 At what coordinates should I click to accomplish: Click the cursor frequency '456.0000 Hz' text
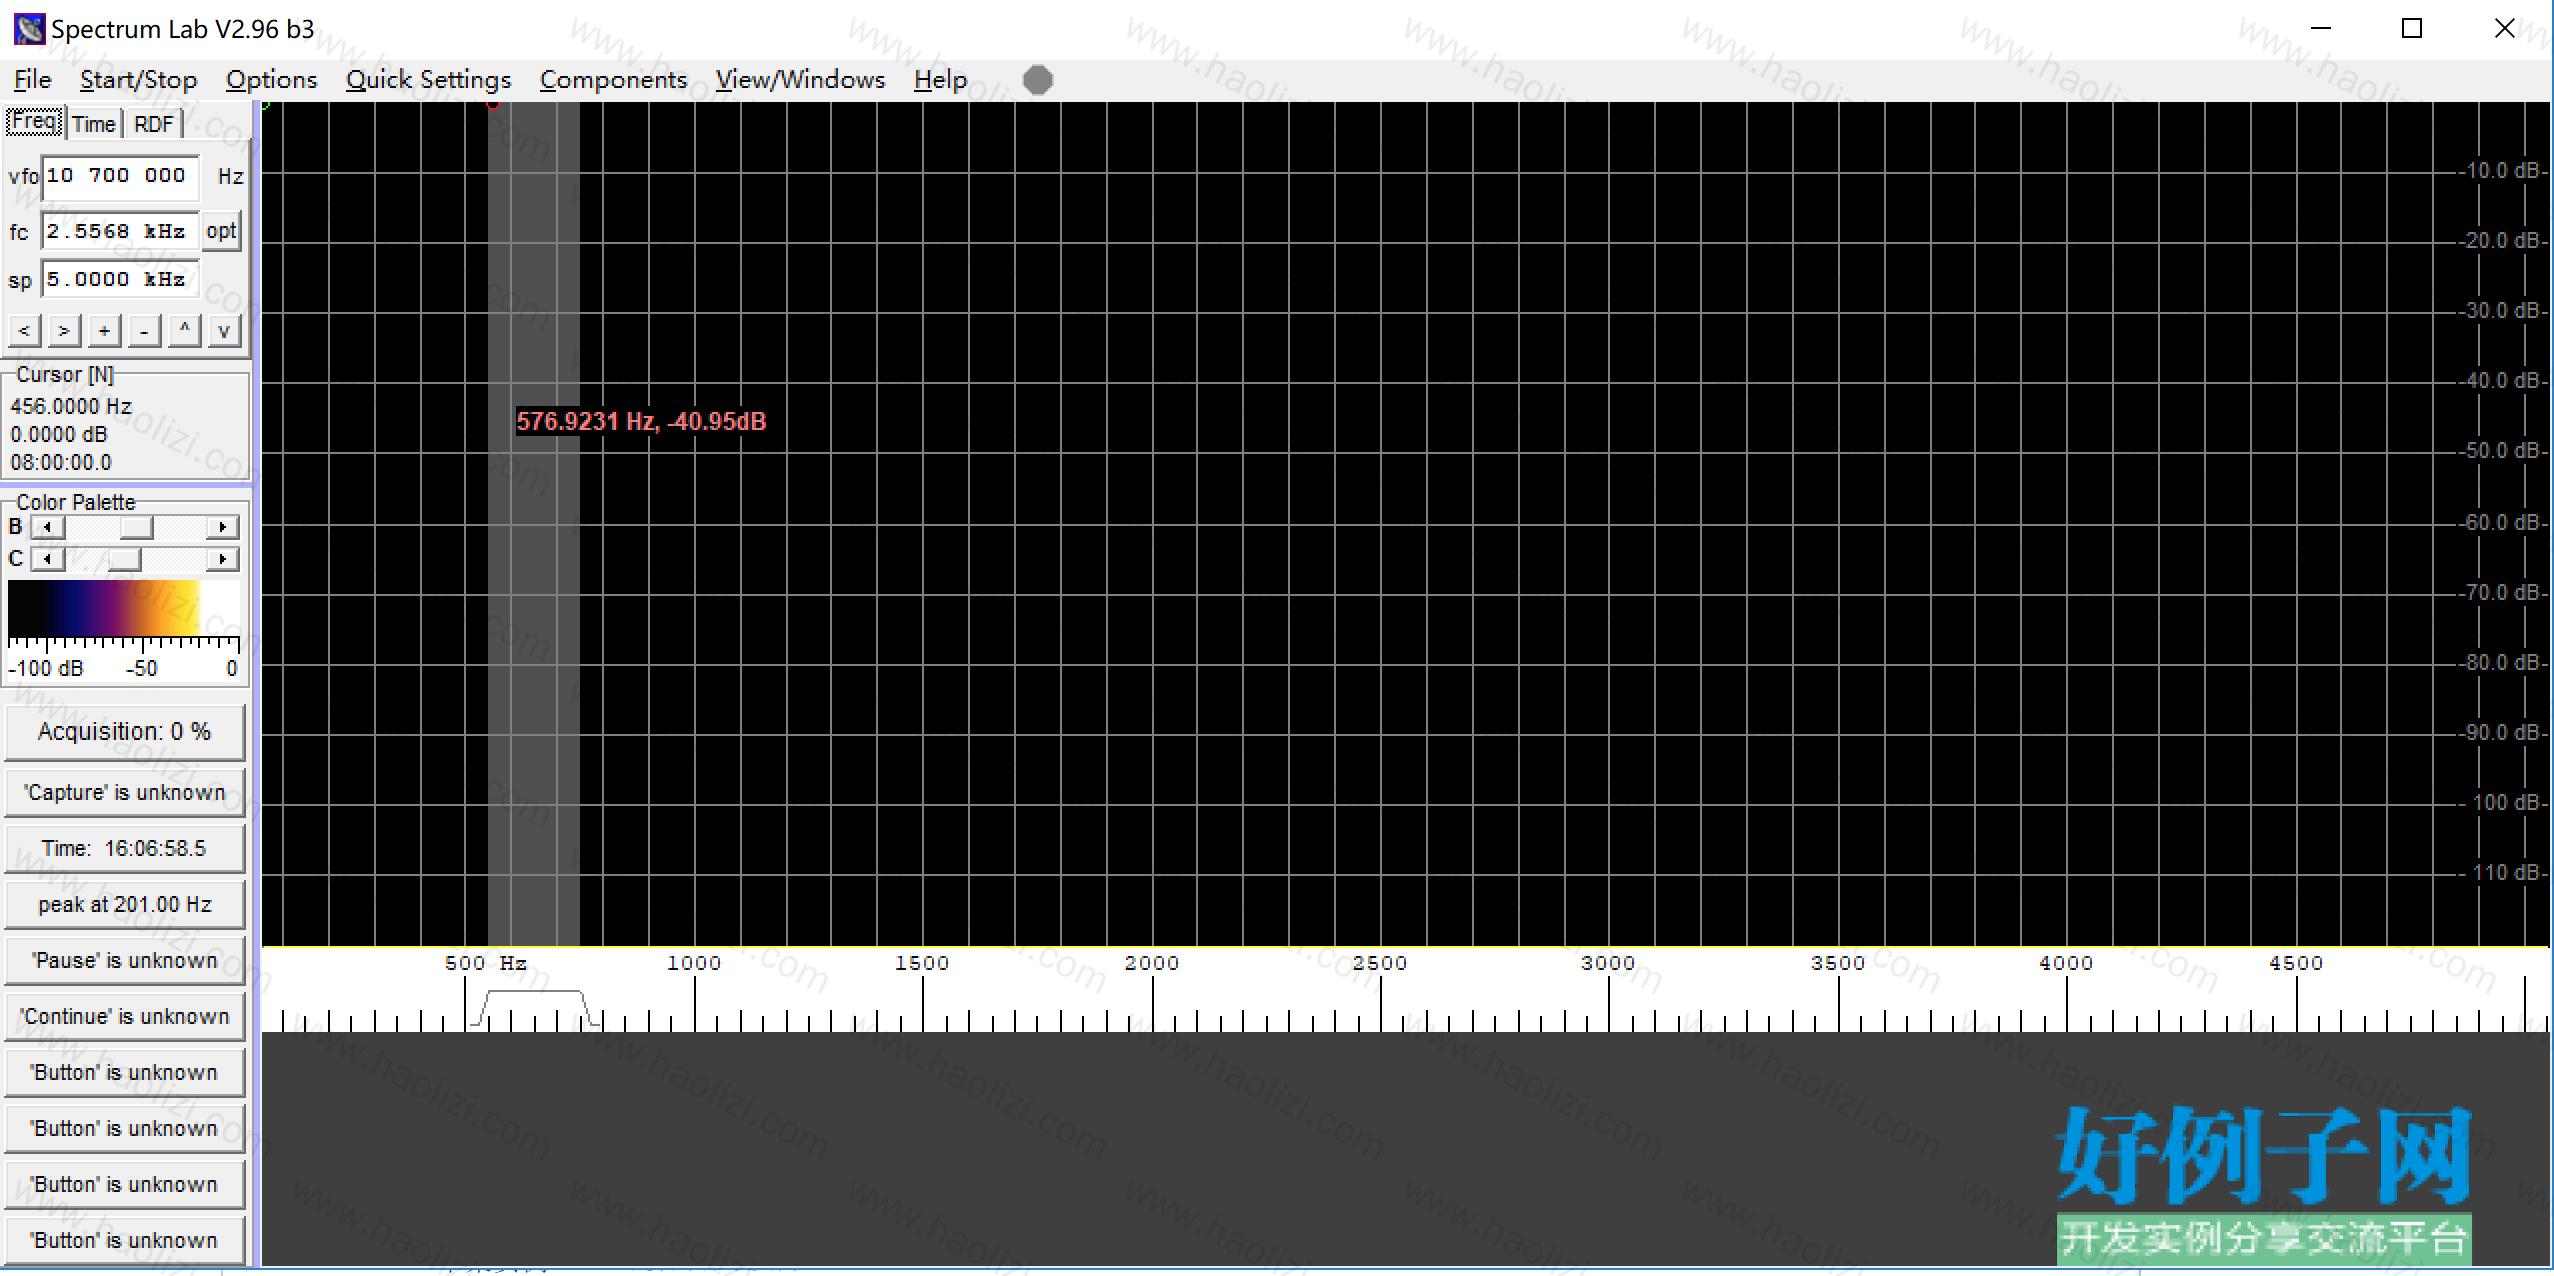point(71,406)
